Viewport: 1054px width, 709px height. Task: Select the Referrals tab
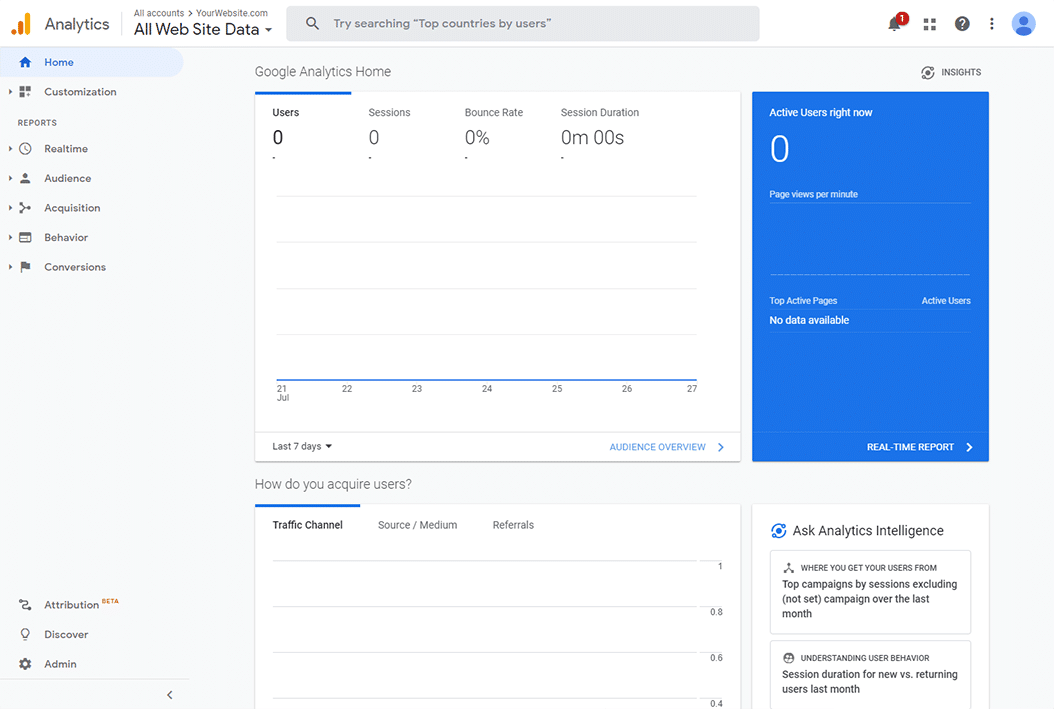click(x=513, y=524)
